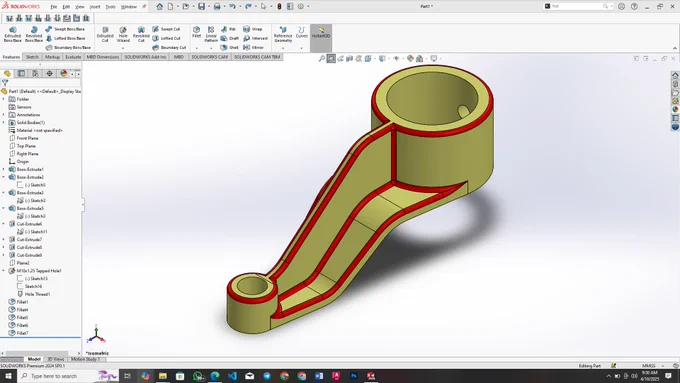Viewport: 680px width, 383px height.
Task: Click the Zoom to Fit magnifier icon
Action: [x=322, y=59]
